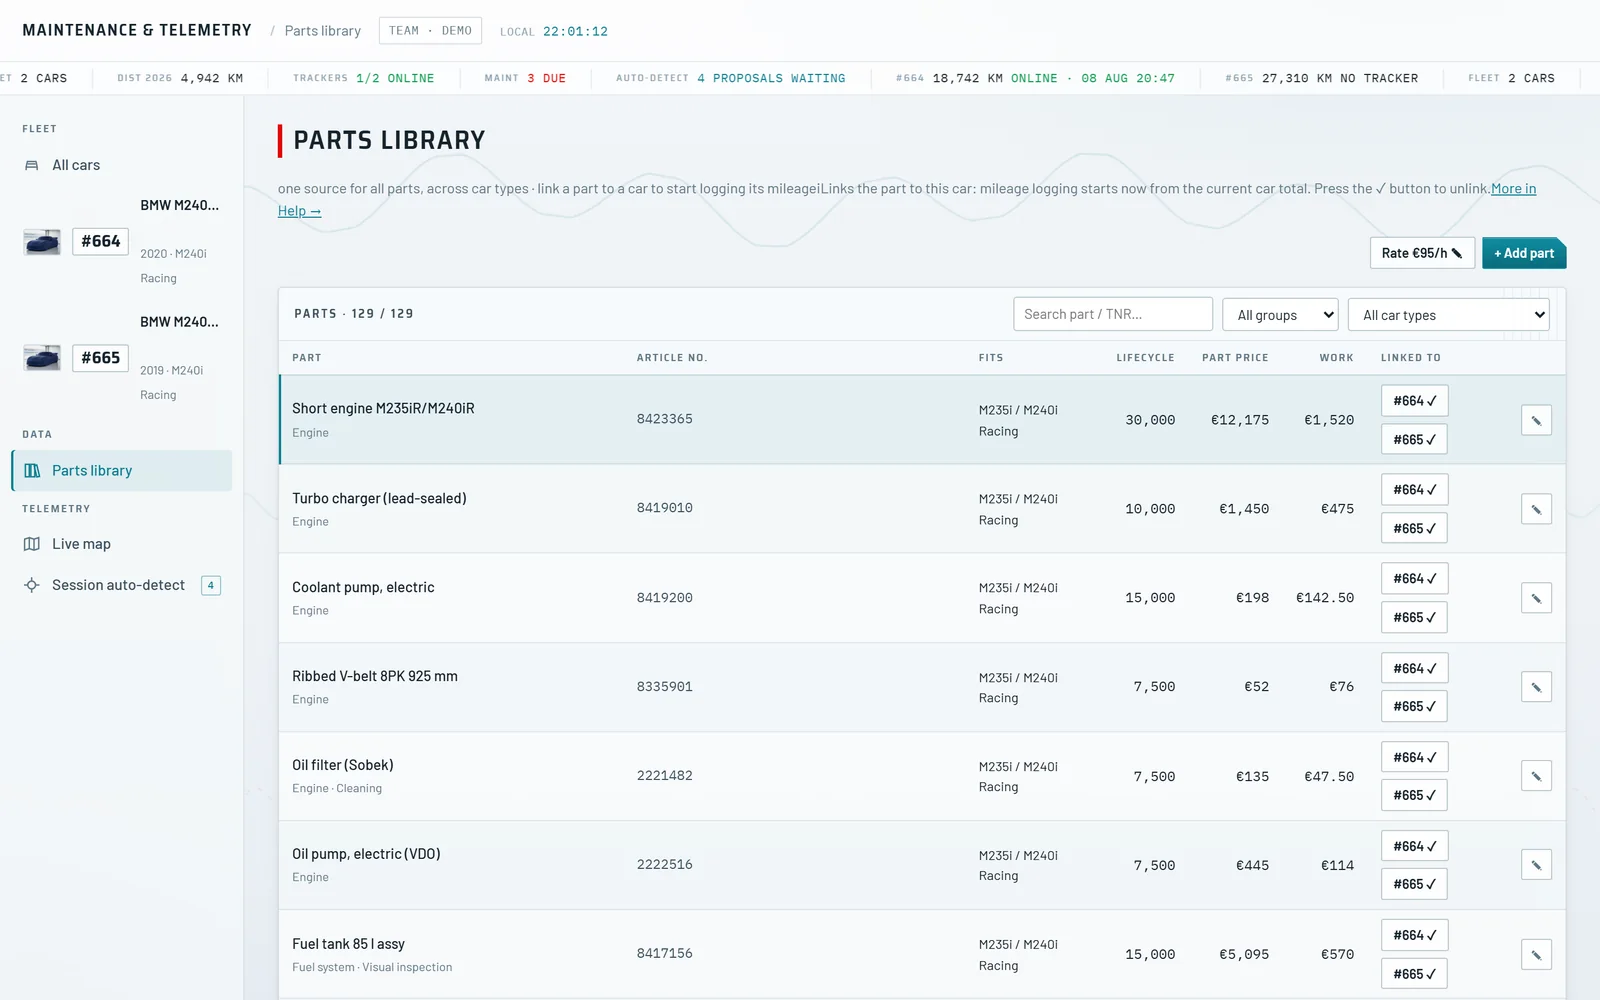This screenshot has height=1000, width=1600.
Task: Click the Session auto-detect crosshair icon
Action: [x=31, y=585]
